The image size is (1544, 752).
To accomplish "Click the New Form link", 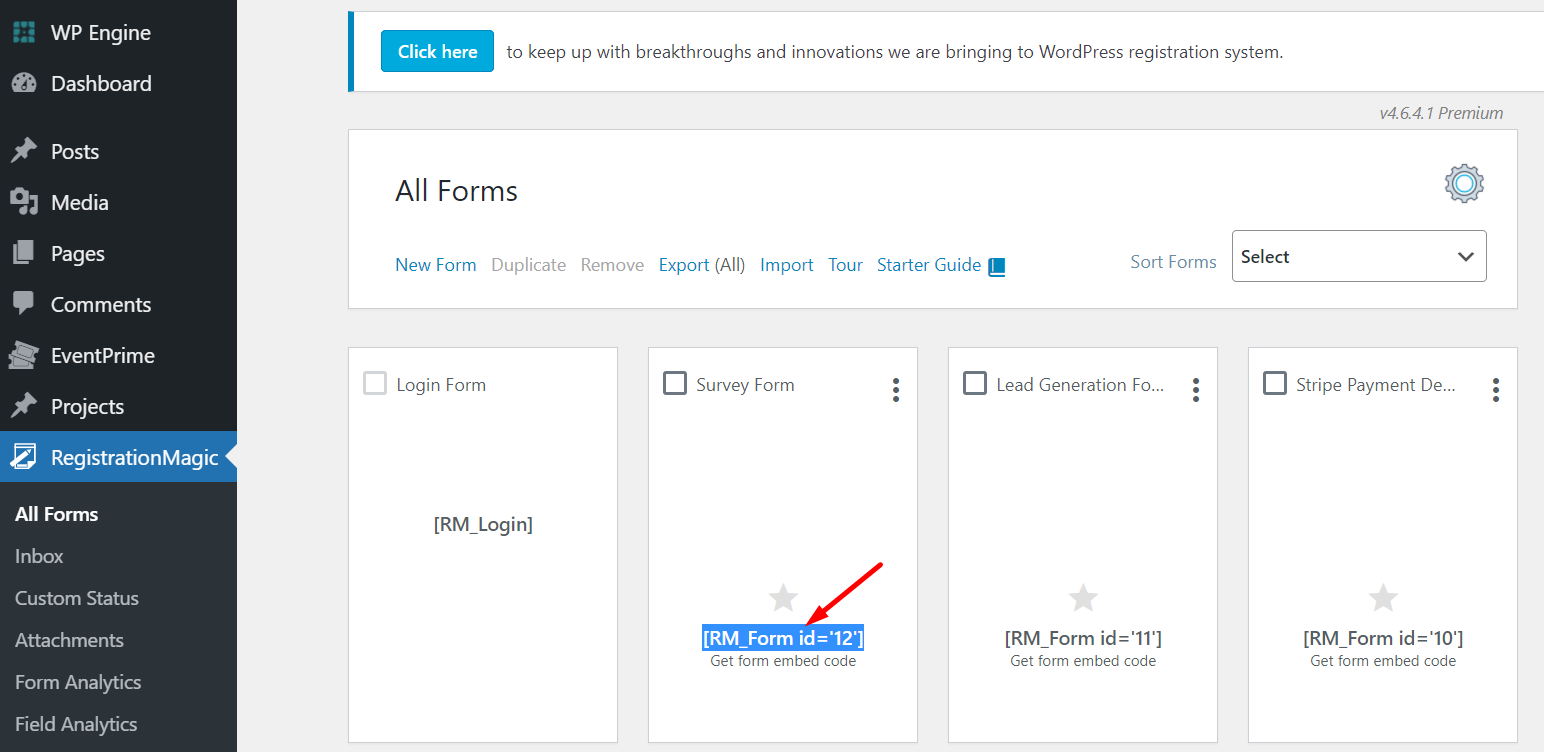I will [x=436, y=265].
